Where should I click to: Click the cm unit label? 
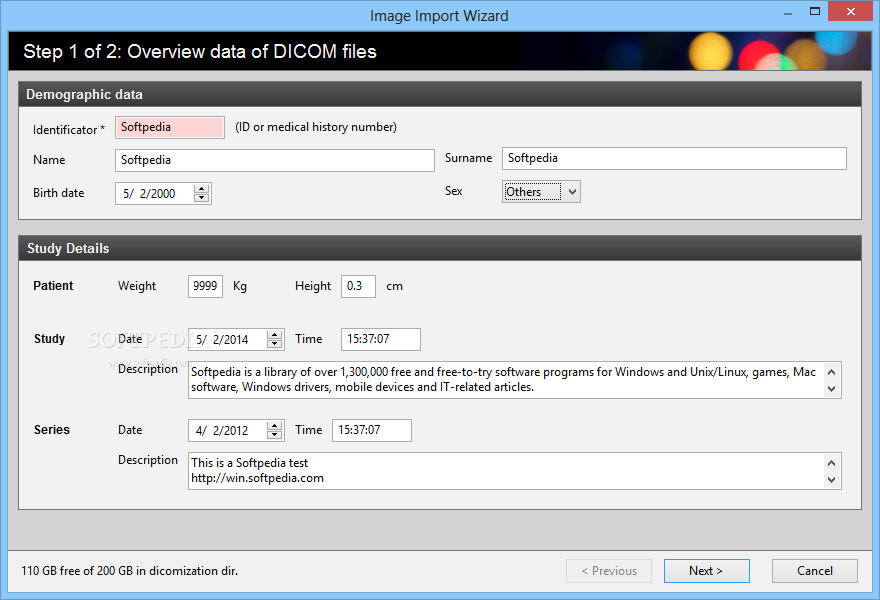pyautogui.click(x=395, y=286)
